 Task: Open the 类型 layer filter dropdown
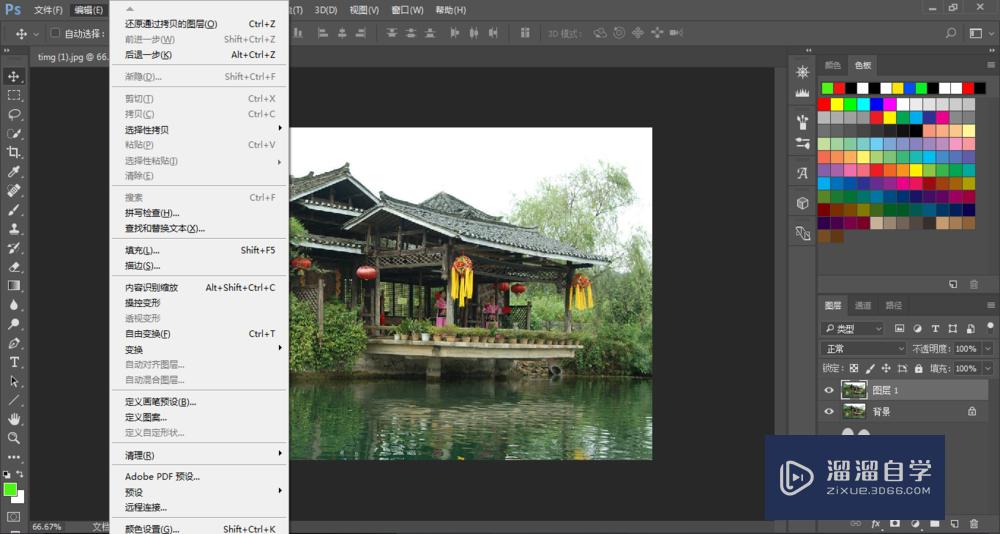coord(853,329)
